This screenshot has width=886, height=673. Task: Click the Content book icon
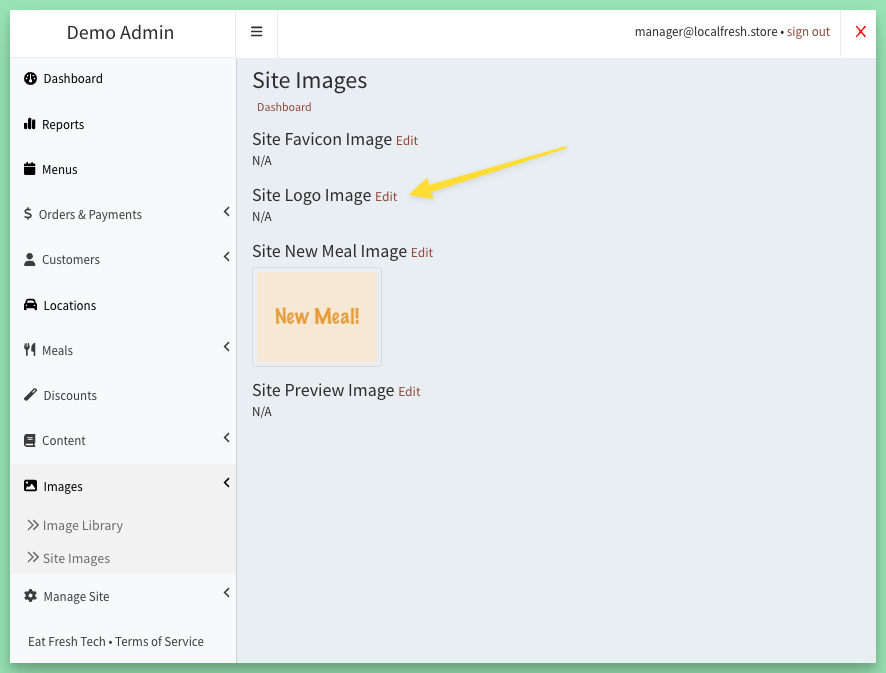pos(29,440)
